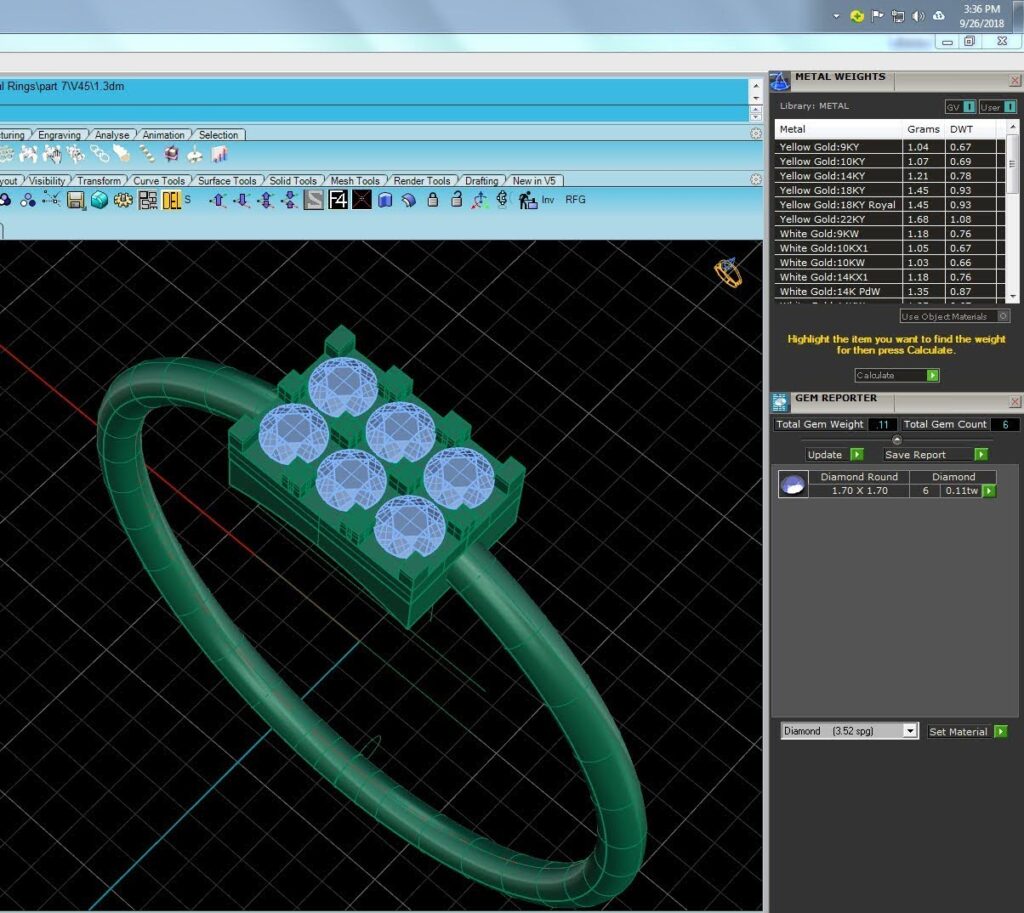Click the single purple up arrow icon

point(217,200)
